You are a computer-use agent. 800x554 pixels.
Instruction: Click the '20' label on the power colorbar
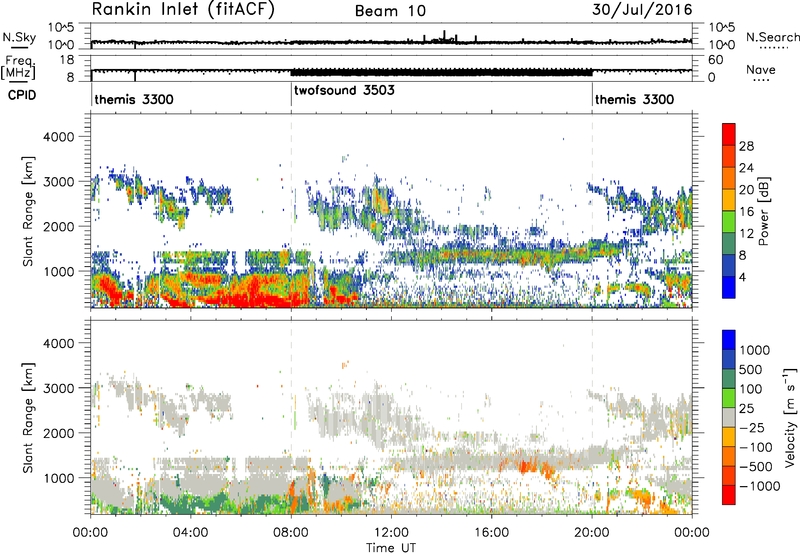(x=746, y=190)
